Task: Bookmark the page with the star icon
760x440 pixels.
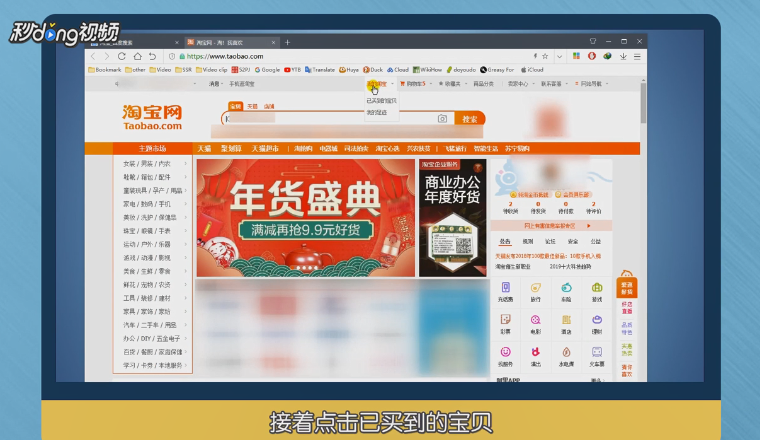Action: click(x=545, y=56)
